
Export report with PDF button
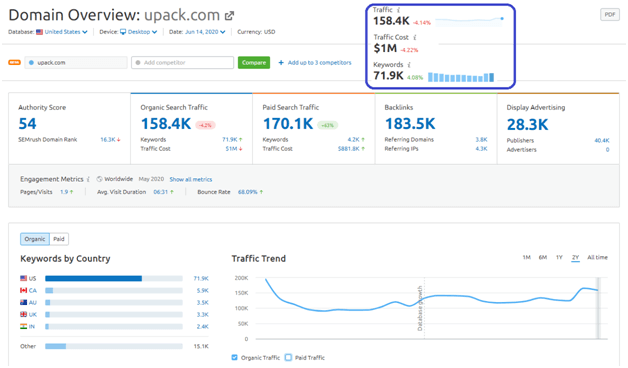(x=610, y=14)
